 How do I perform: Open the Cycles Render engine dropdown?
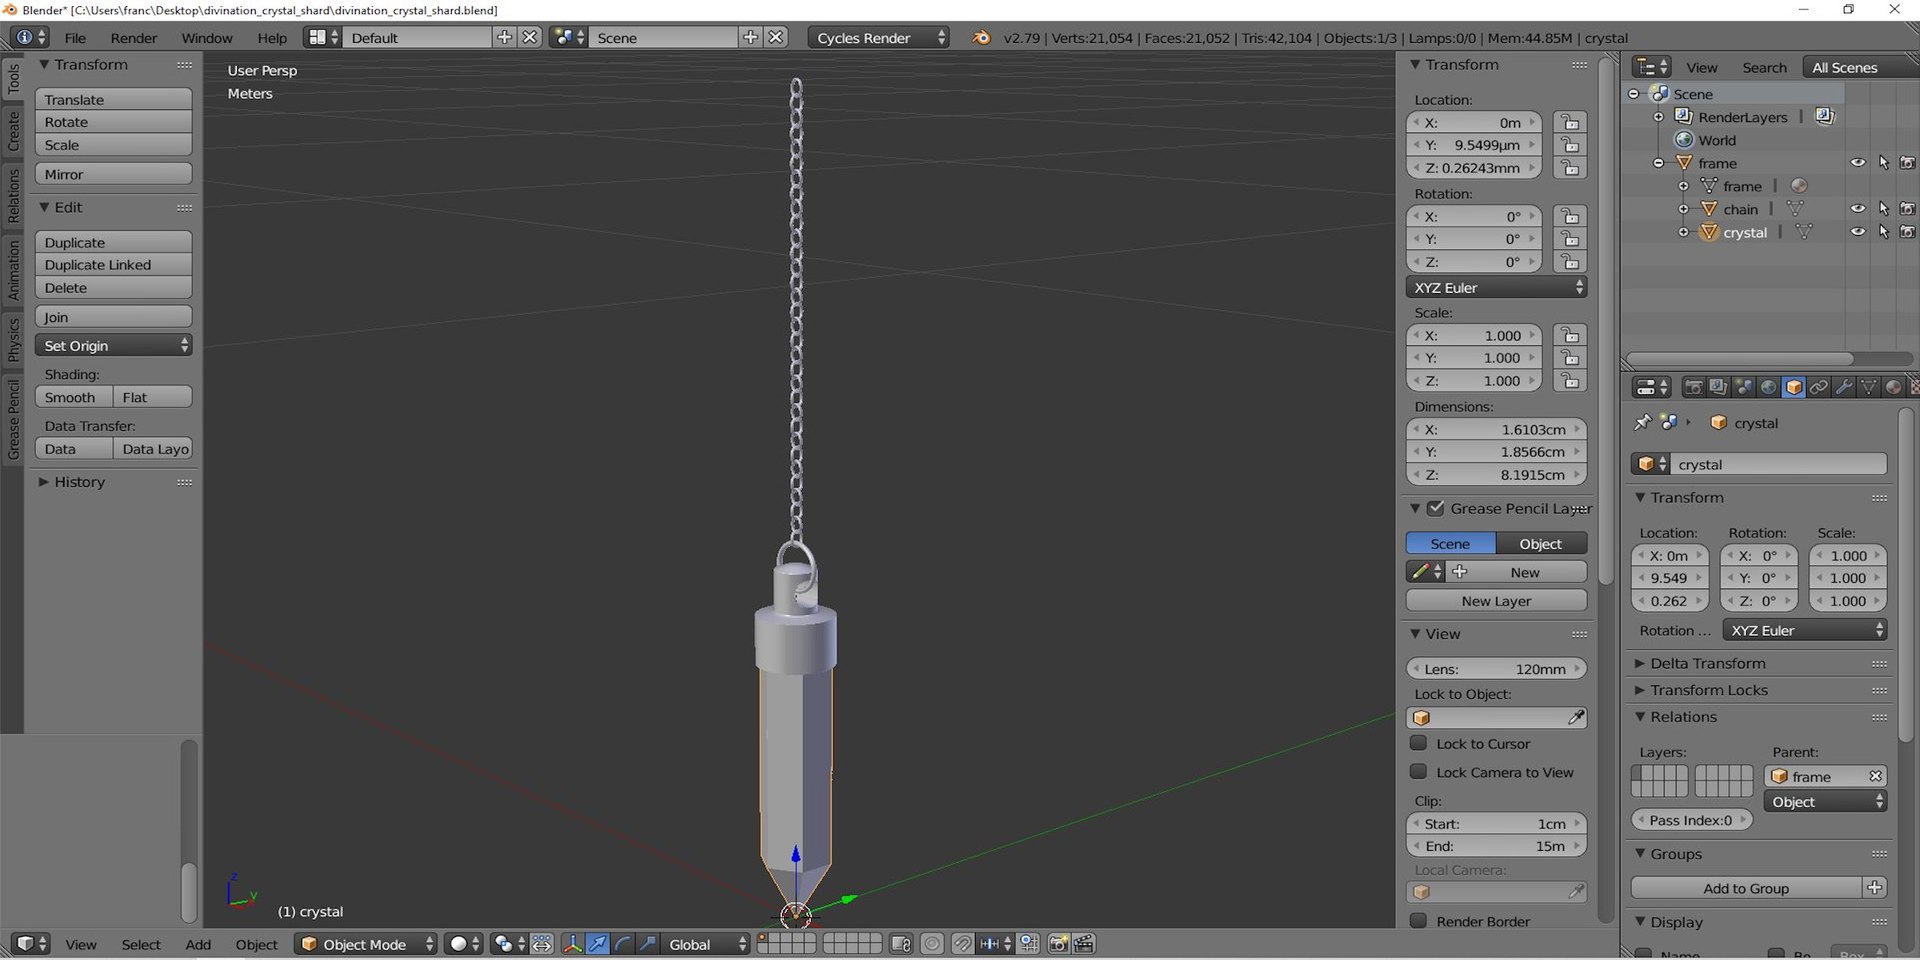(879, 38)
